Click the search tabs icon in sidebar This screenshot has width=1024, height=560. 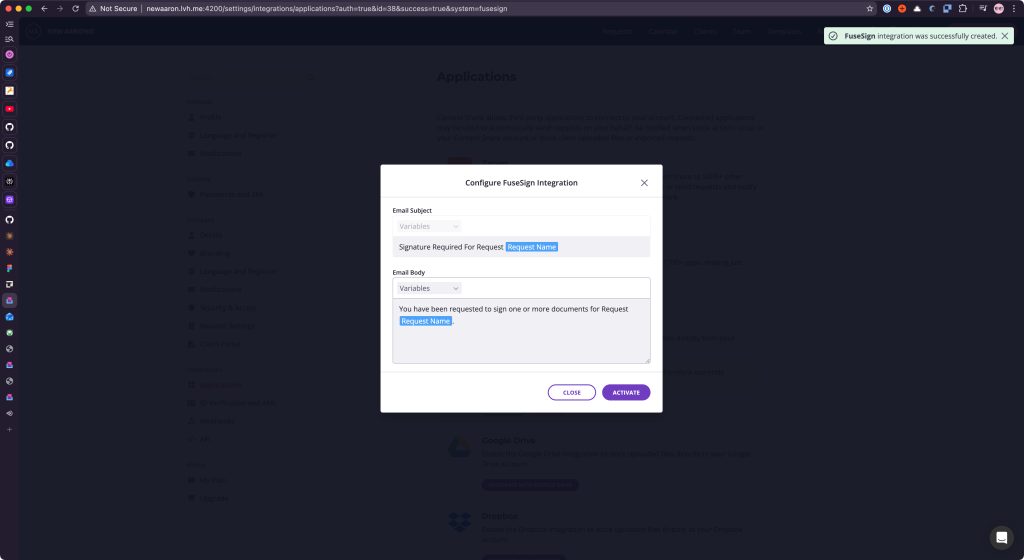coord(9,39)
